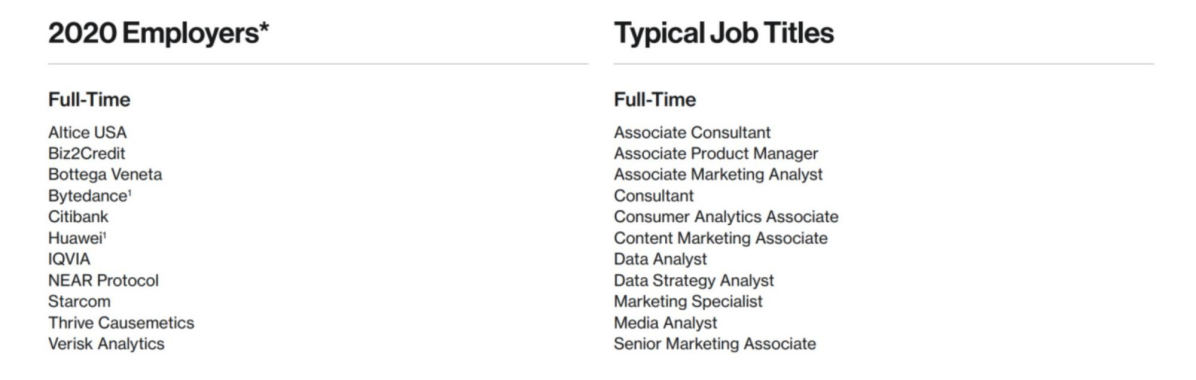This screenshot has height=380, width=1196.
Task: Choose Citibank from the employer list
Action: pyautogui.click(x=78, y=217)
